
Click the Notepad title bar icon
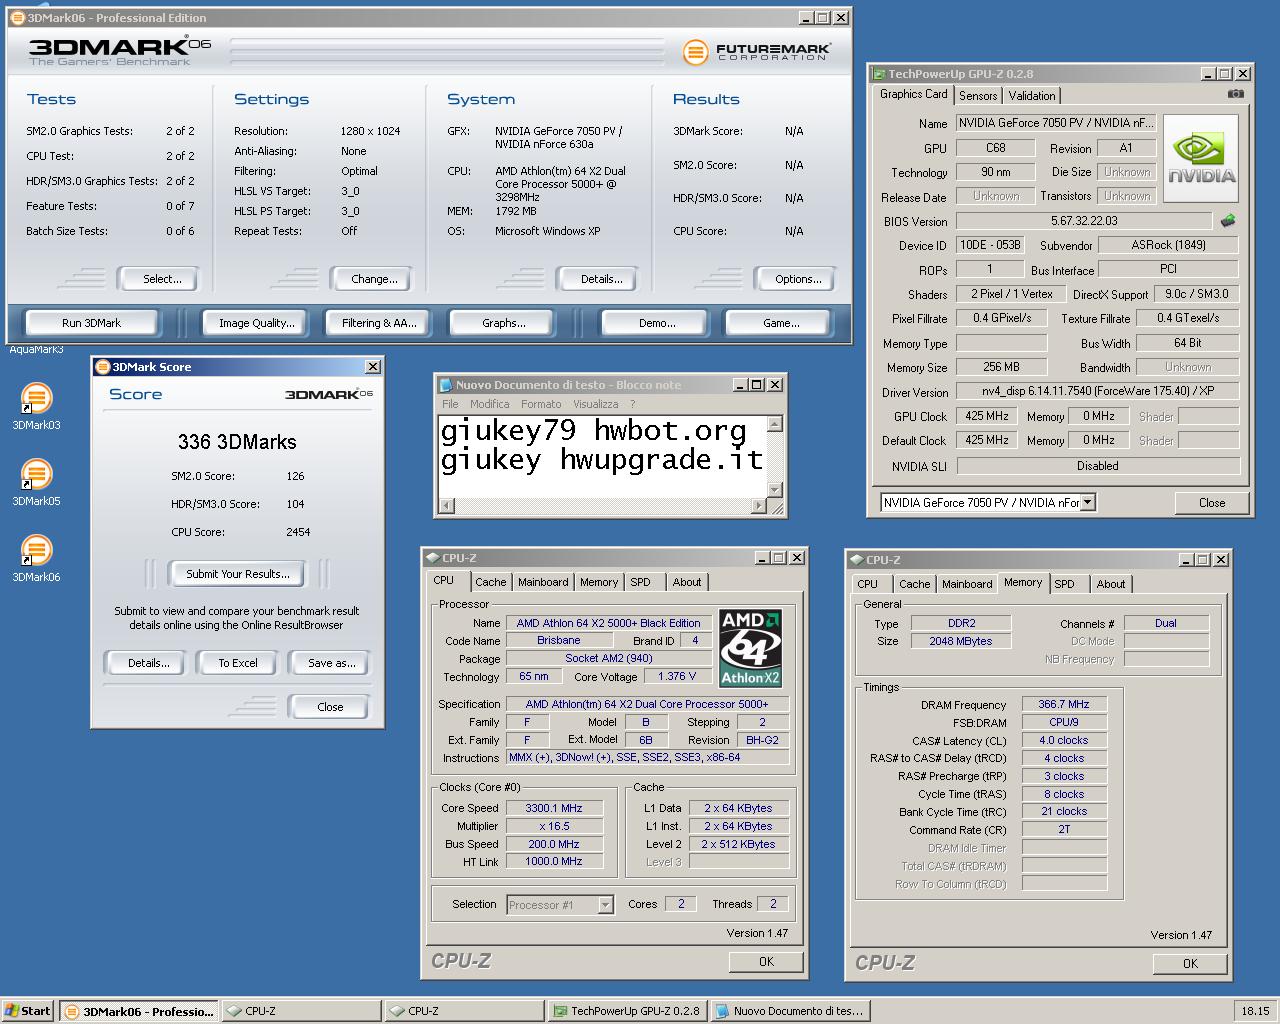446,384
